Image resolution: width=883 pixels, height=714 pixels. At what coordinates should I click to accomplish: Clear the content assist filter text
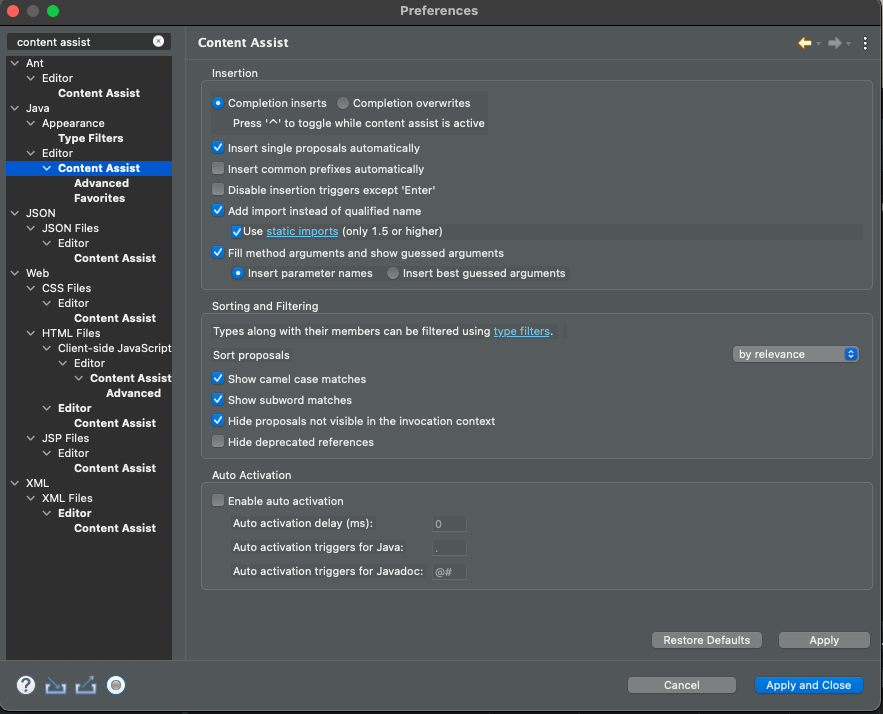coord(158,41)
